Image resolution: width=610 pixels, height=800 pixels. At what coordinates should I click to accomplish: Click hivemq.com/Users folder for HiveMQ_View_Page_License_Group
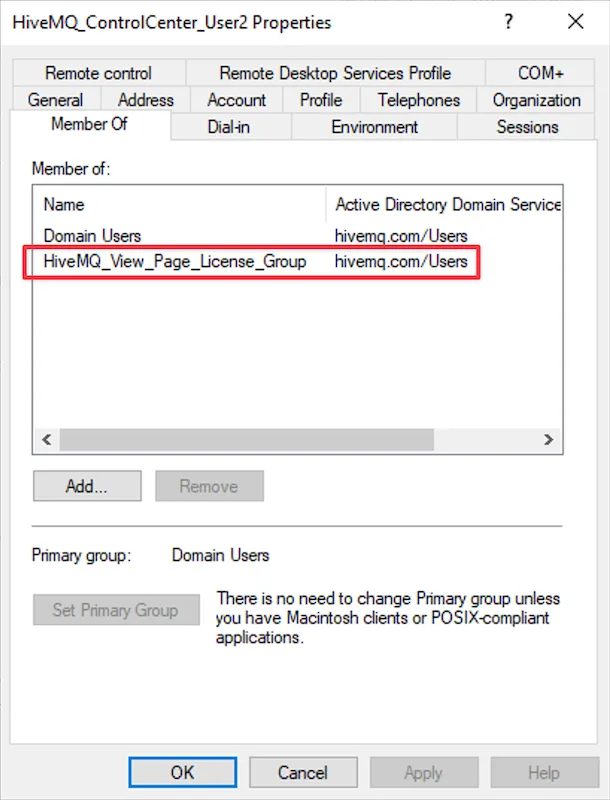(401, 261)
